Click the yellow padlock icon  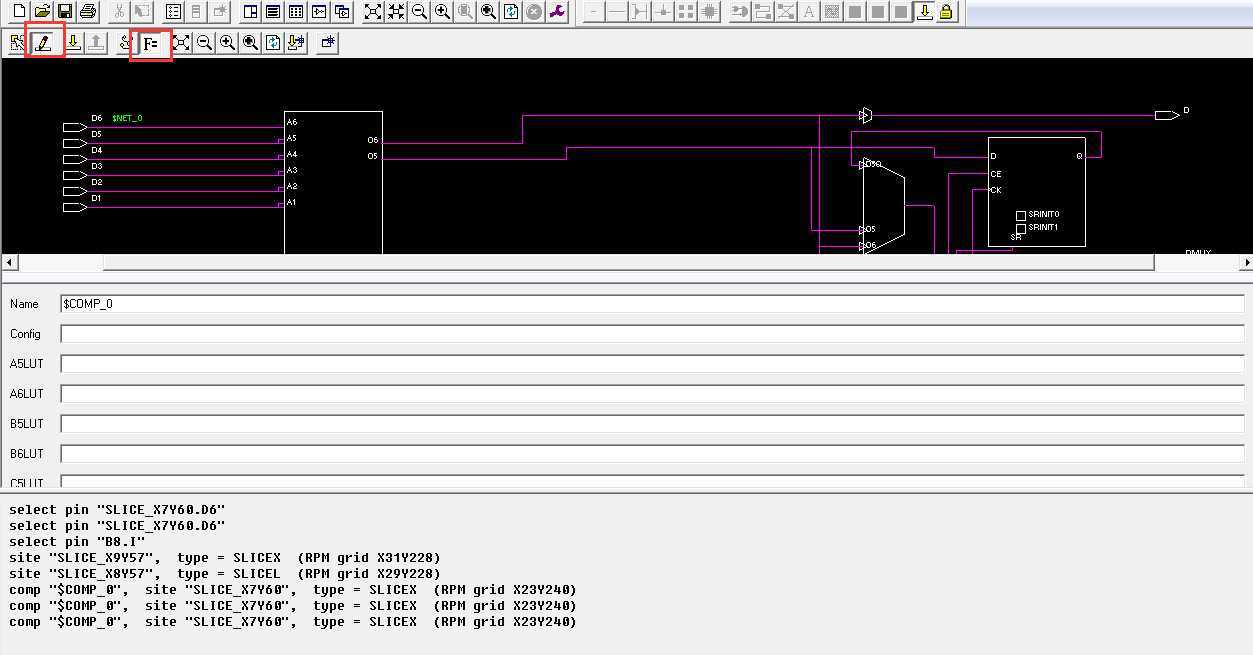[x=946, y=12]
